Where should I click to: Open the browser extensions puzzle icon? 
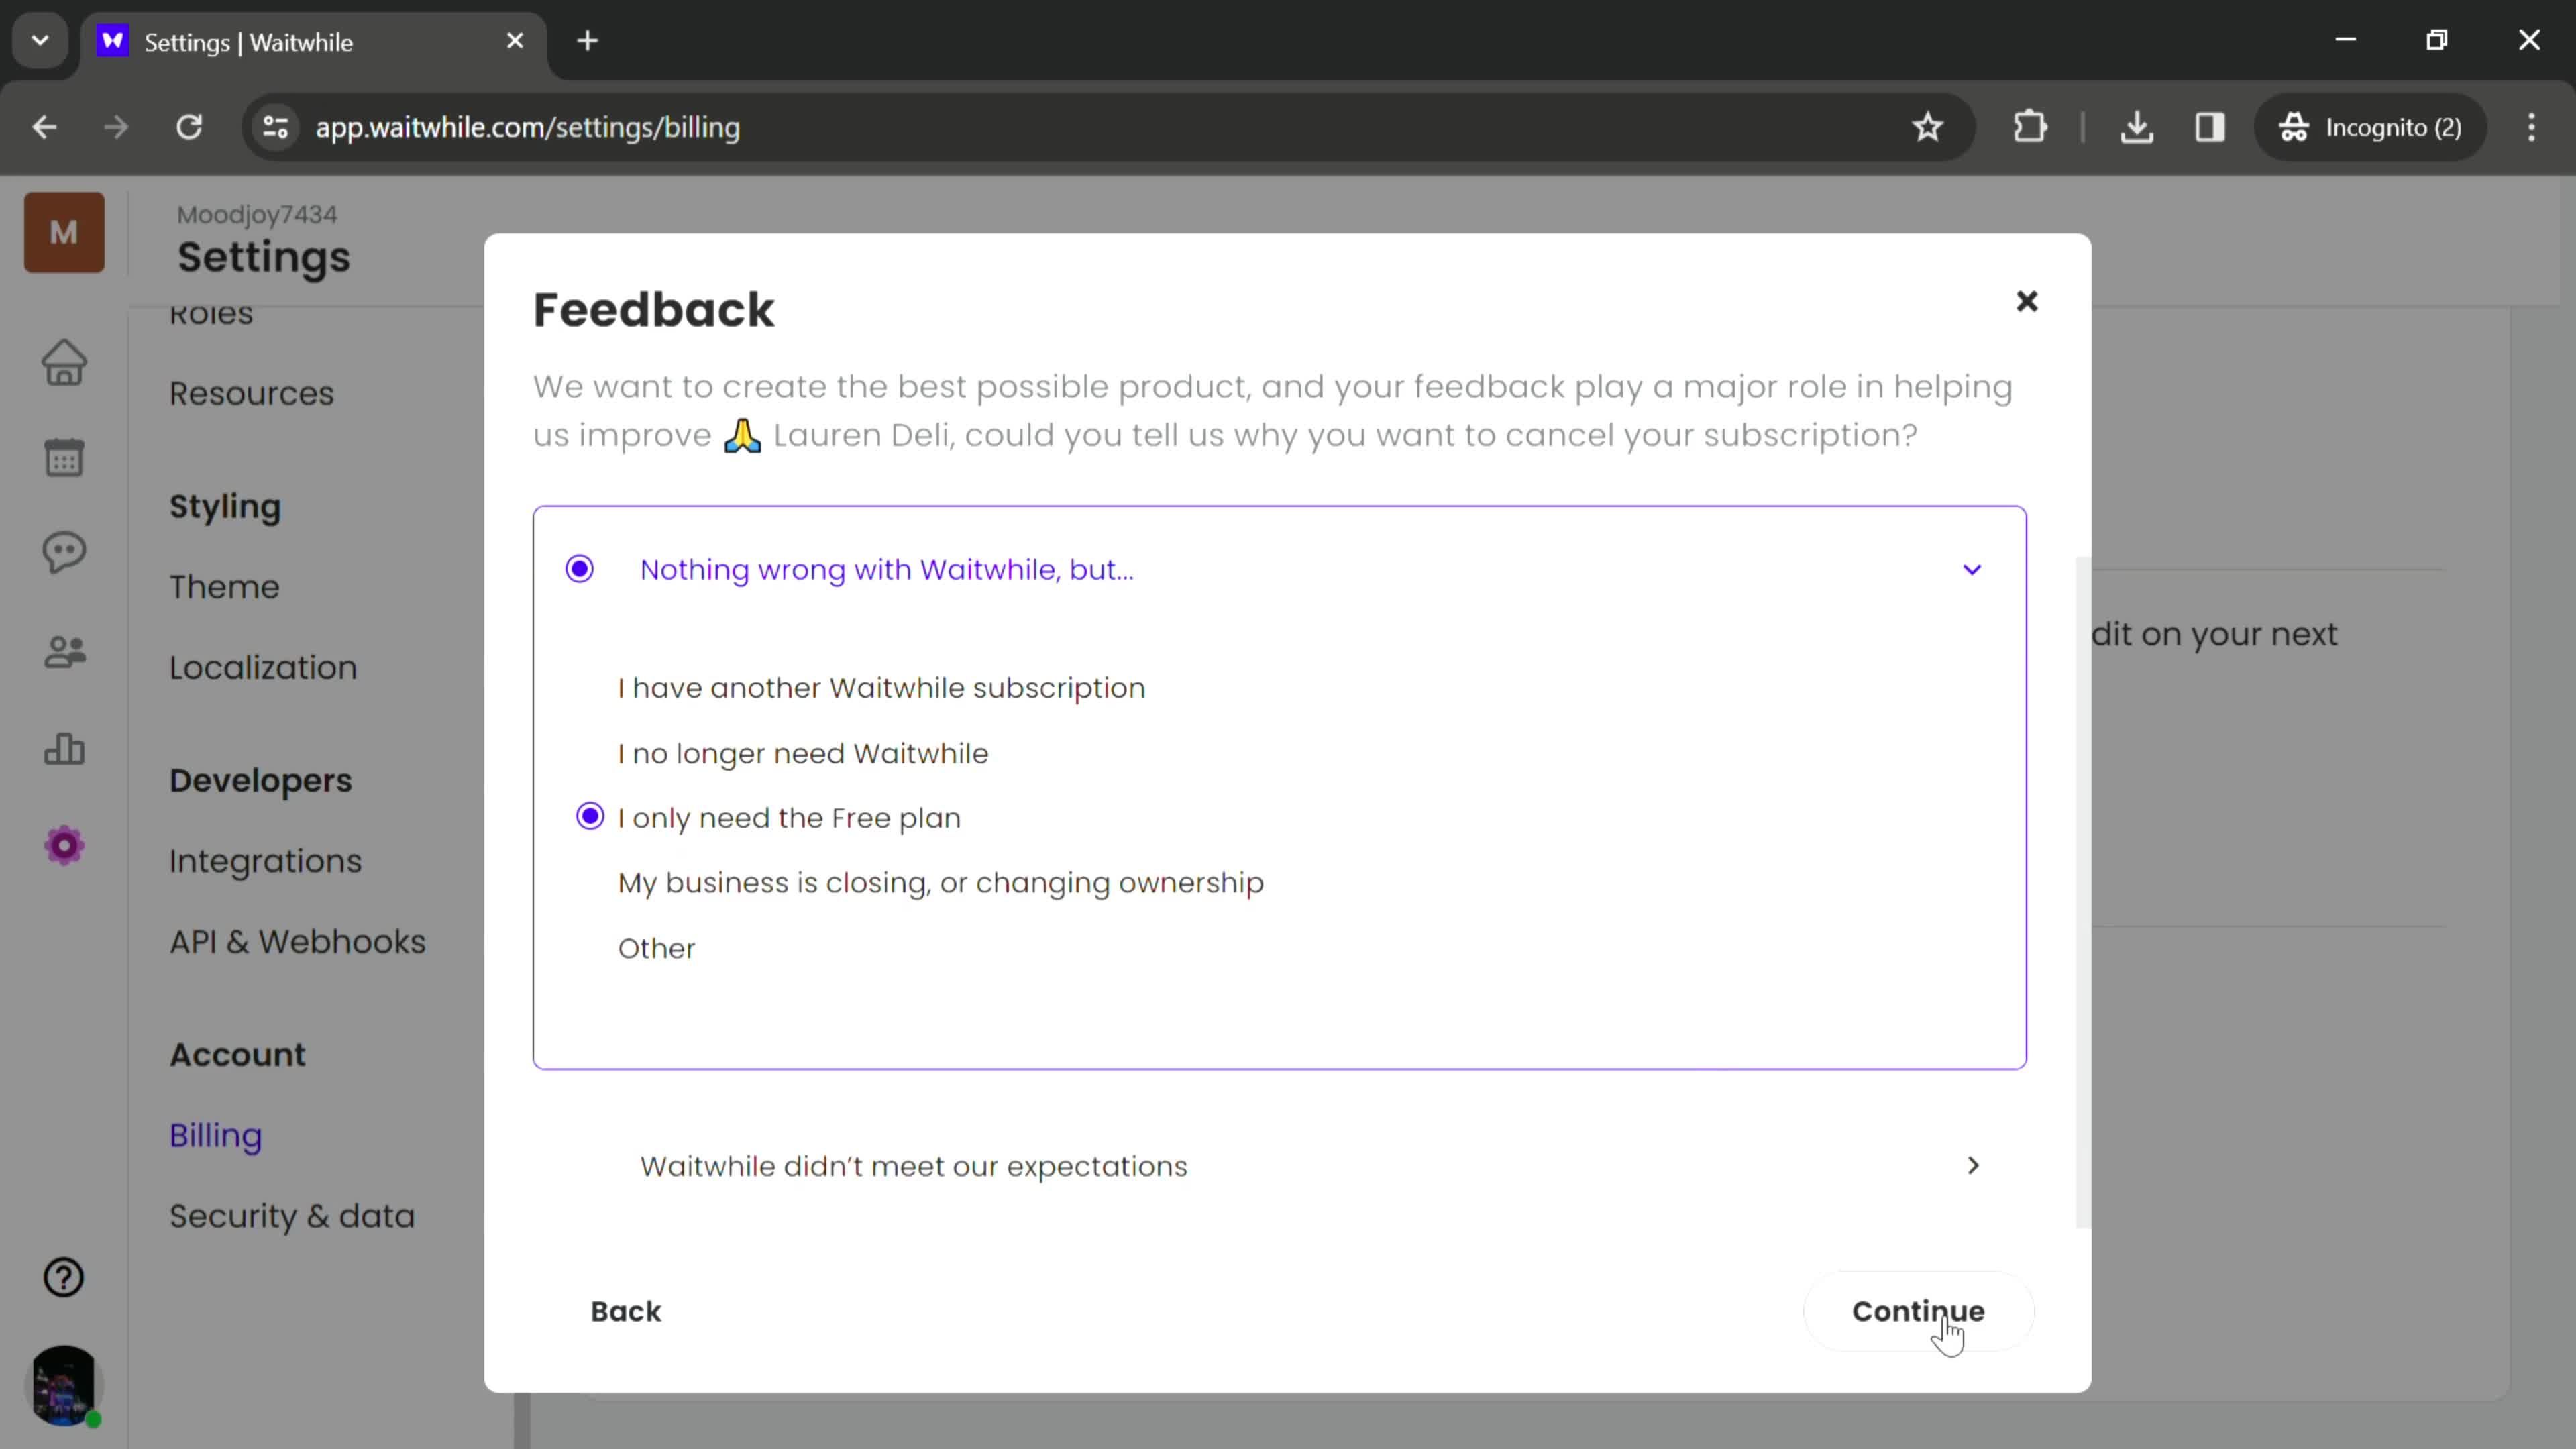(2029, 127)
